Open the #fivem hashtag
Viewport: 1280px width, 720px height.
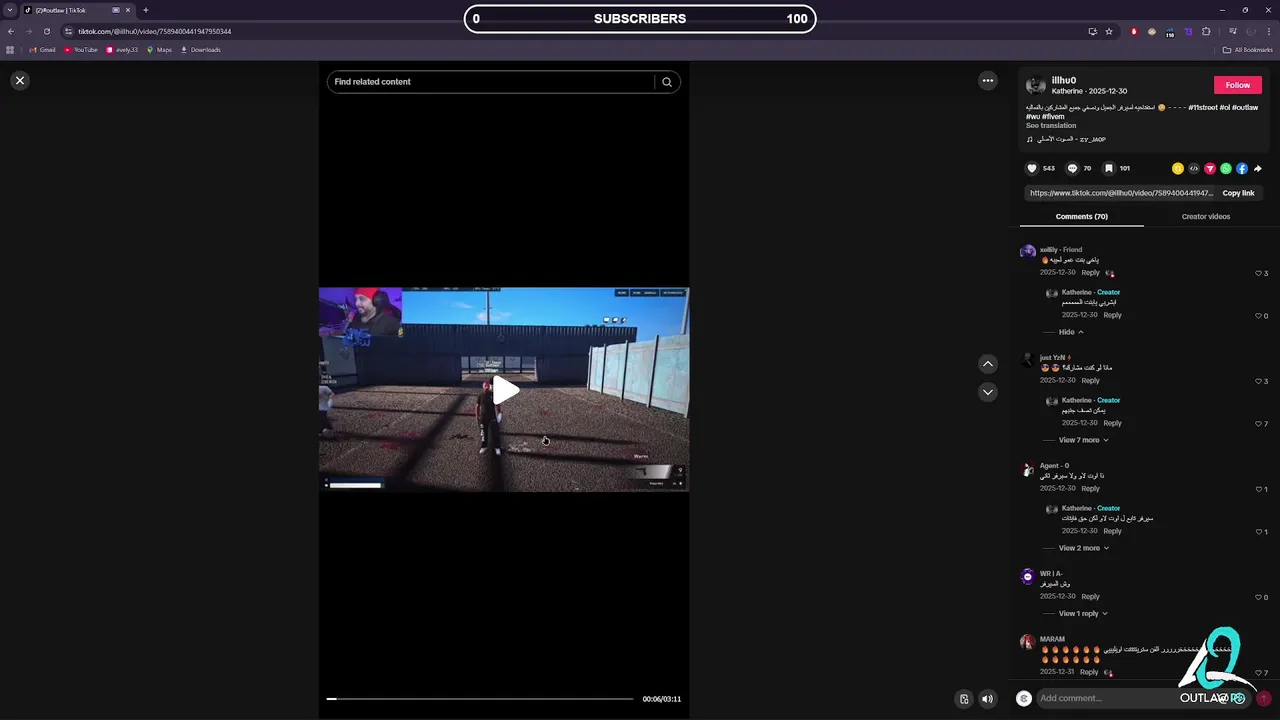(1053, 116)
